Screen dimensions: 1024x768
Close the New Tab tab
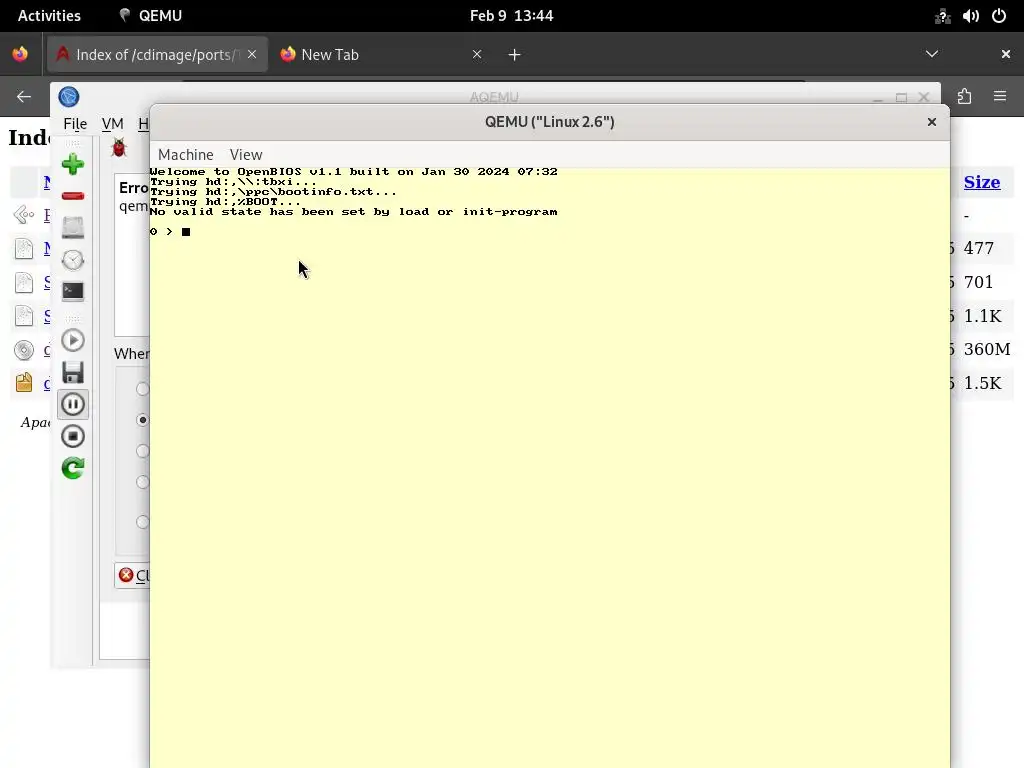point(477,54)
